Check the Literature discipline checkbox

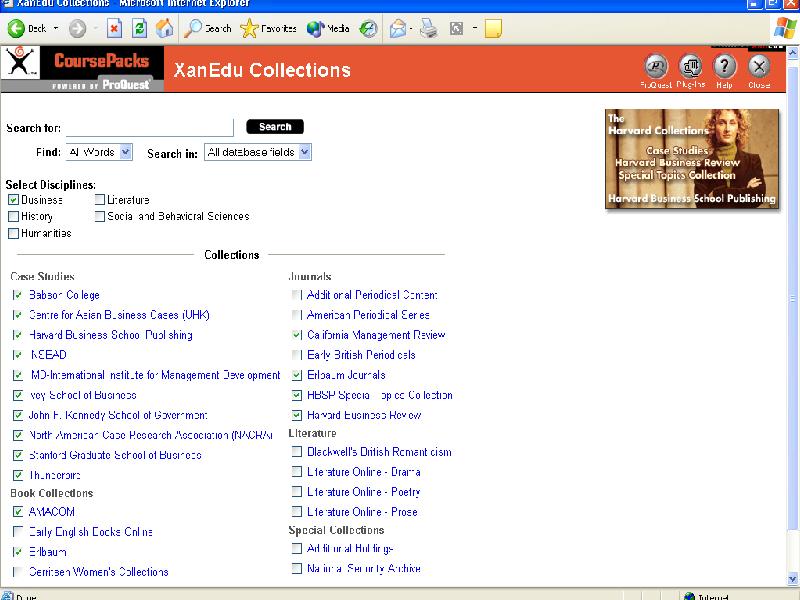coord(99,199)
